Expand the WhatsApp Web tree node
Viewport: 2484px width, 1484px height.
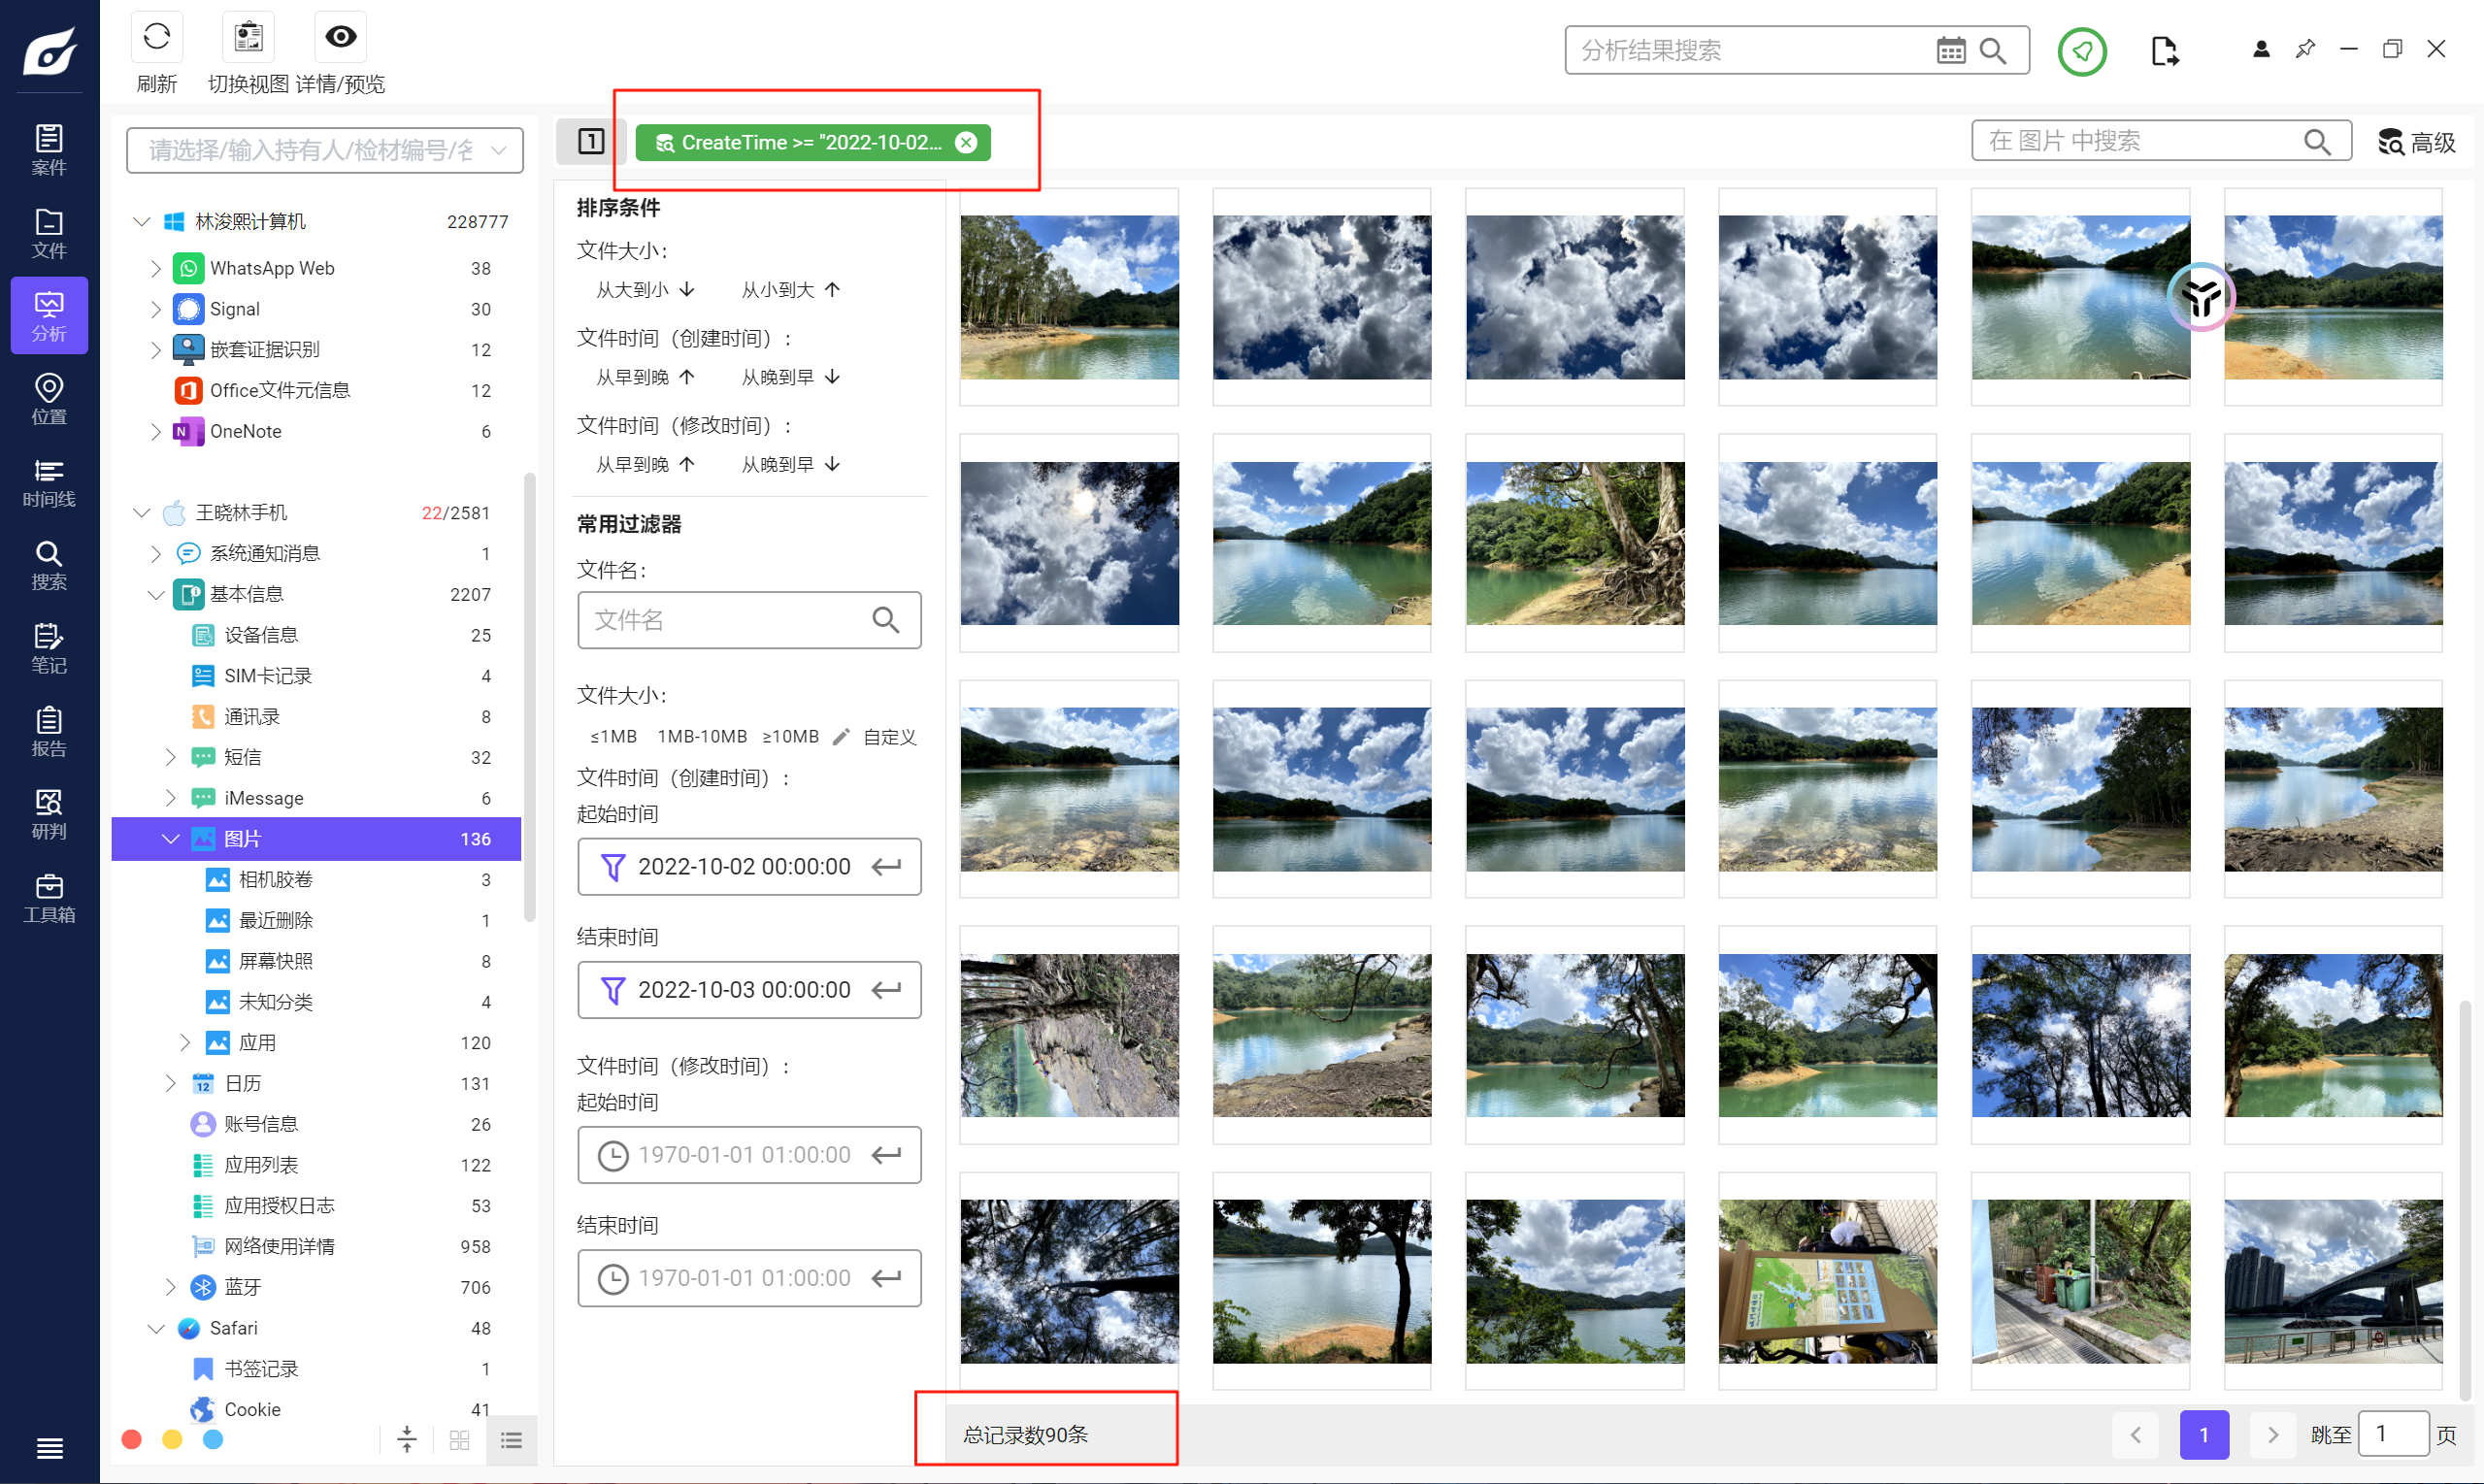tap(155, 268)
